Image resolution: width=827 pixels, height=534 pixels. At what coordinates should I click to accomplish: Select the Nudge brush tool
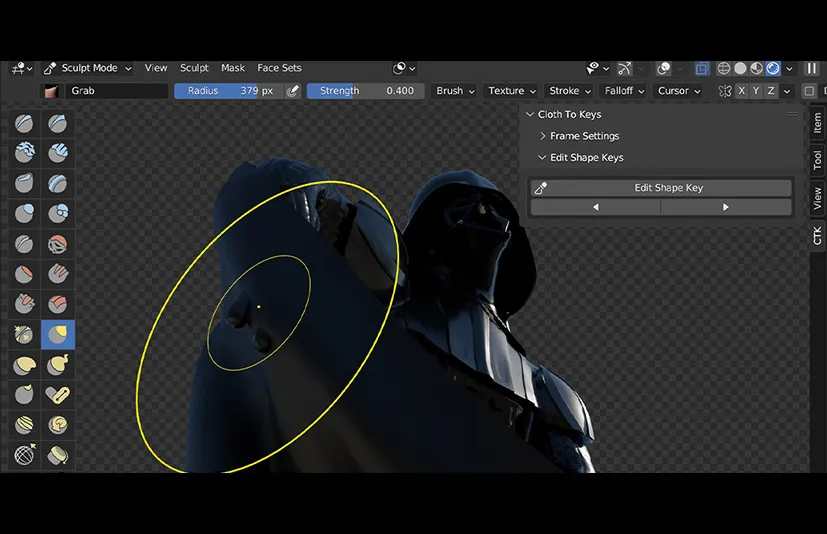click(24, 425)
